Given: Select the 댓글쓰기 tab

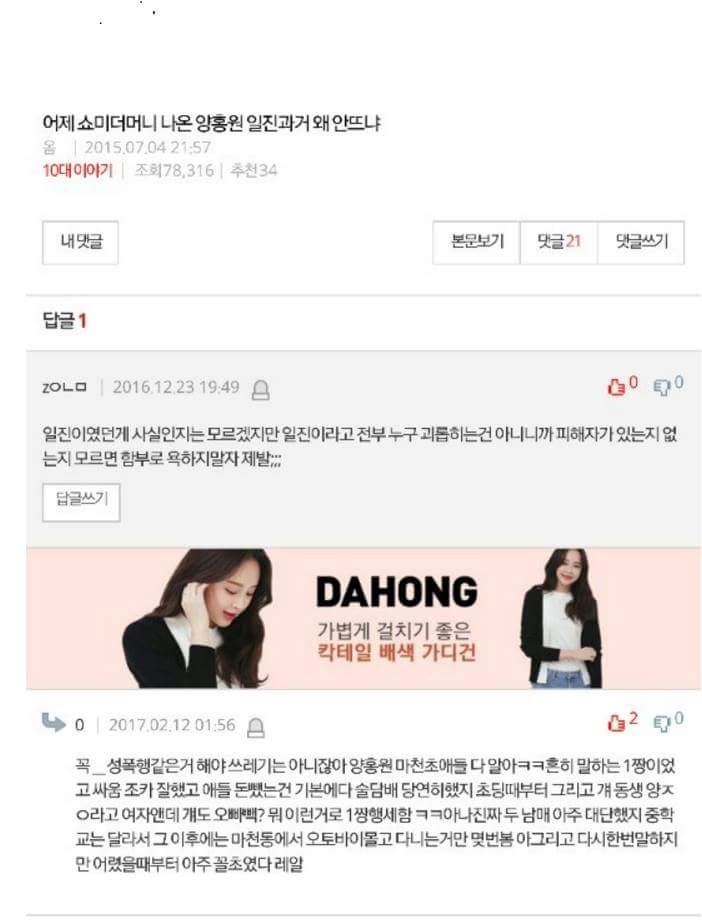Looking at the screenshot, I should (641, 242).
